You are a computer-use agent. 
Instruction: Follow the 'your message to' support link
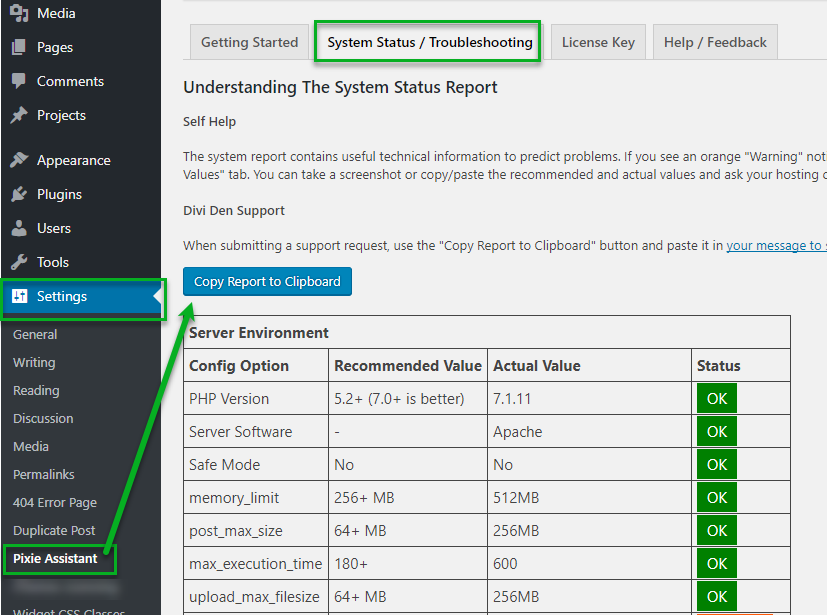pos(775,245)
